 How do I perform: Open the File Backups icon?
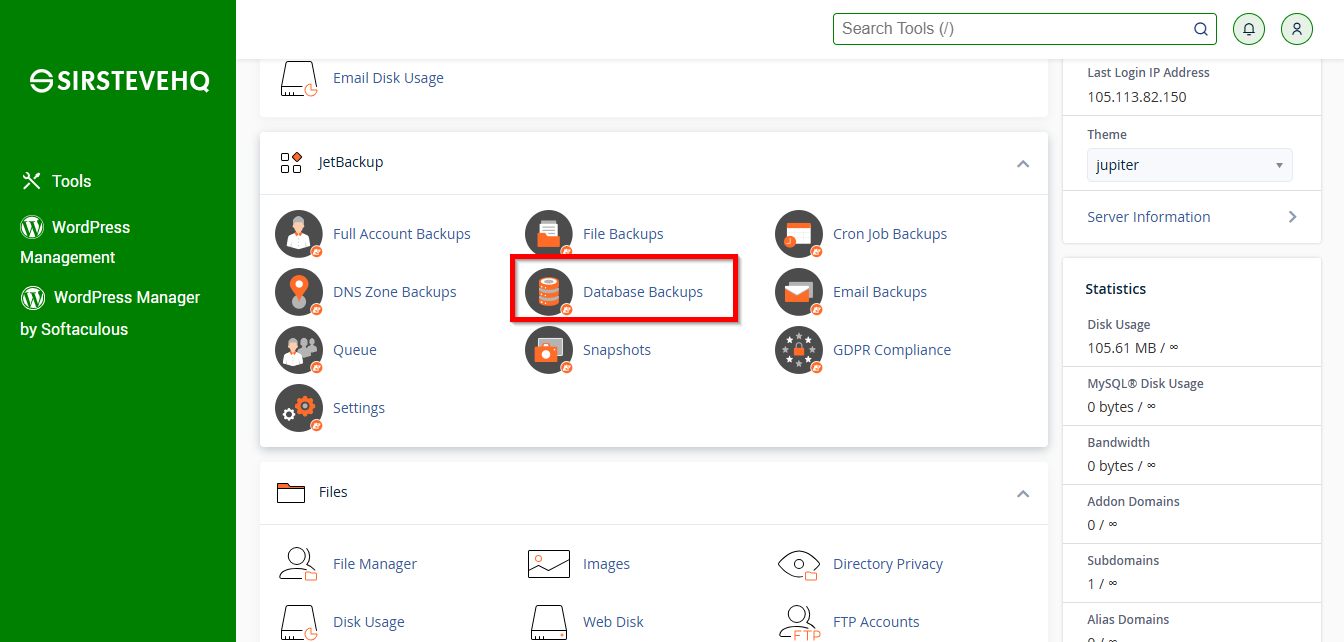(x=549, y=234)
